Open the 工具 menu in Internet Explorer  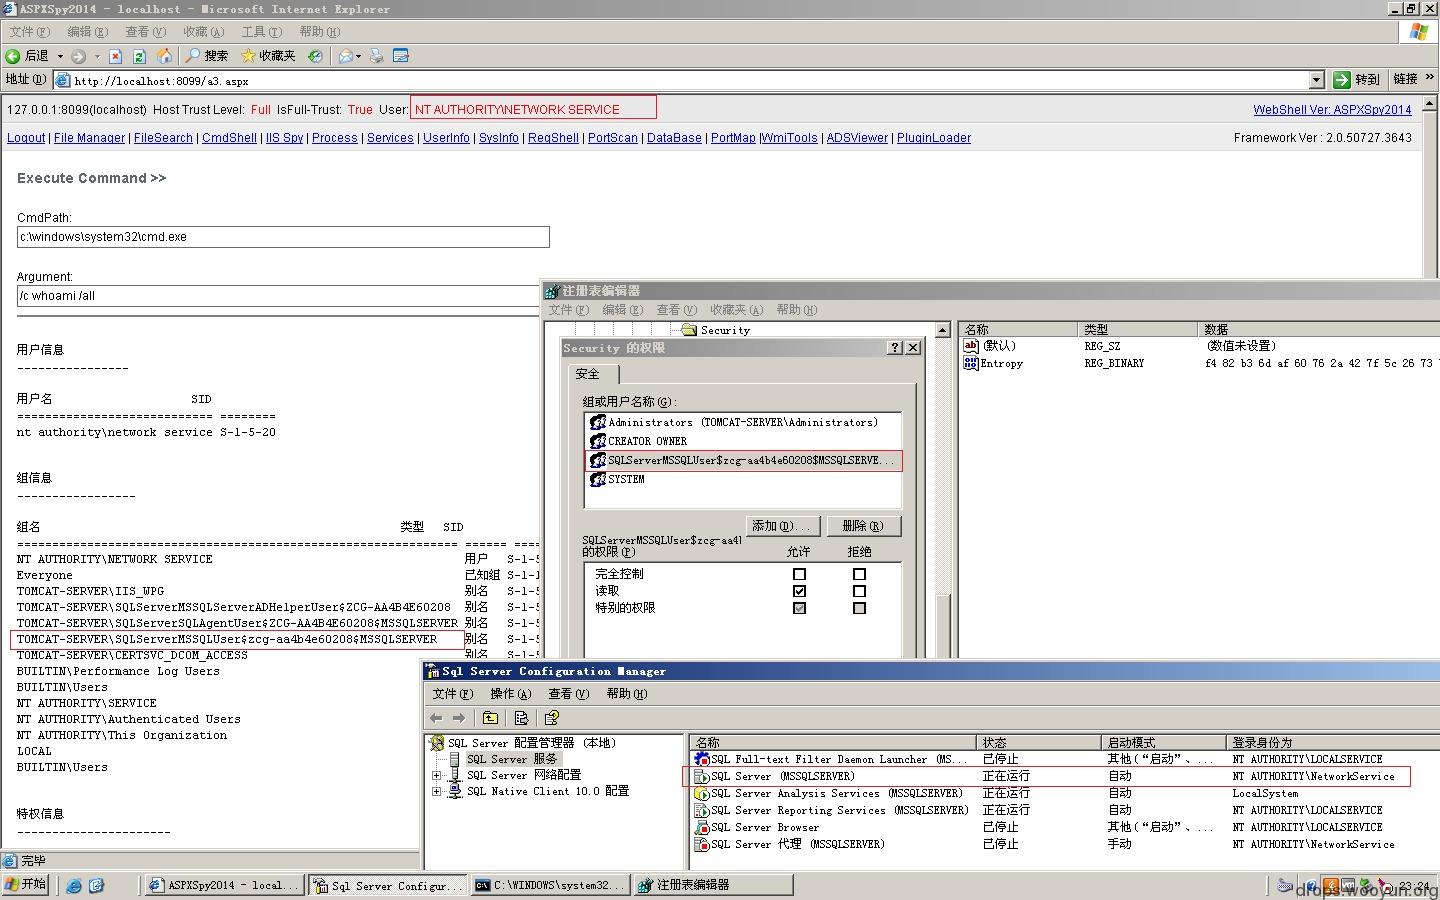261,32
